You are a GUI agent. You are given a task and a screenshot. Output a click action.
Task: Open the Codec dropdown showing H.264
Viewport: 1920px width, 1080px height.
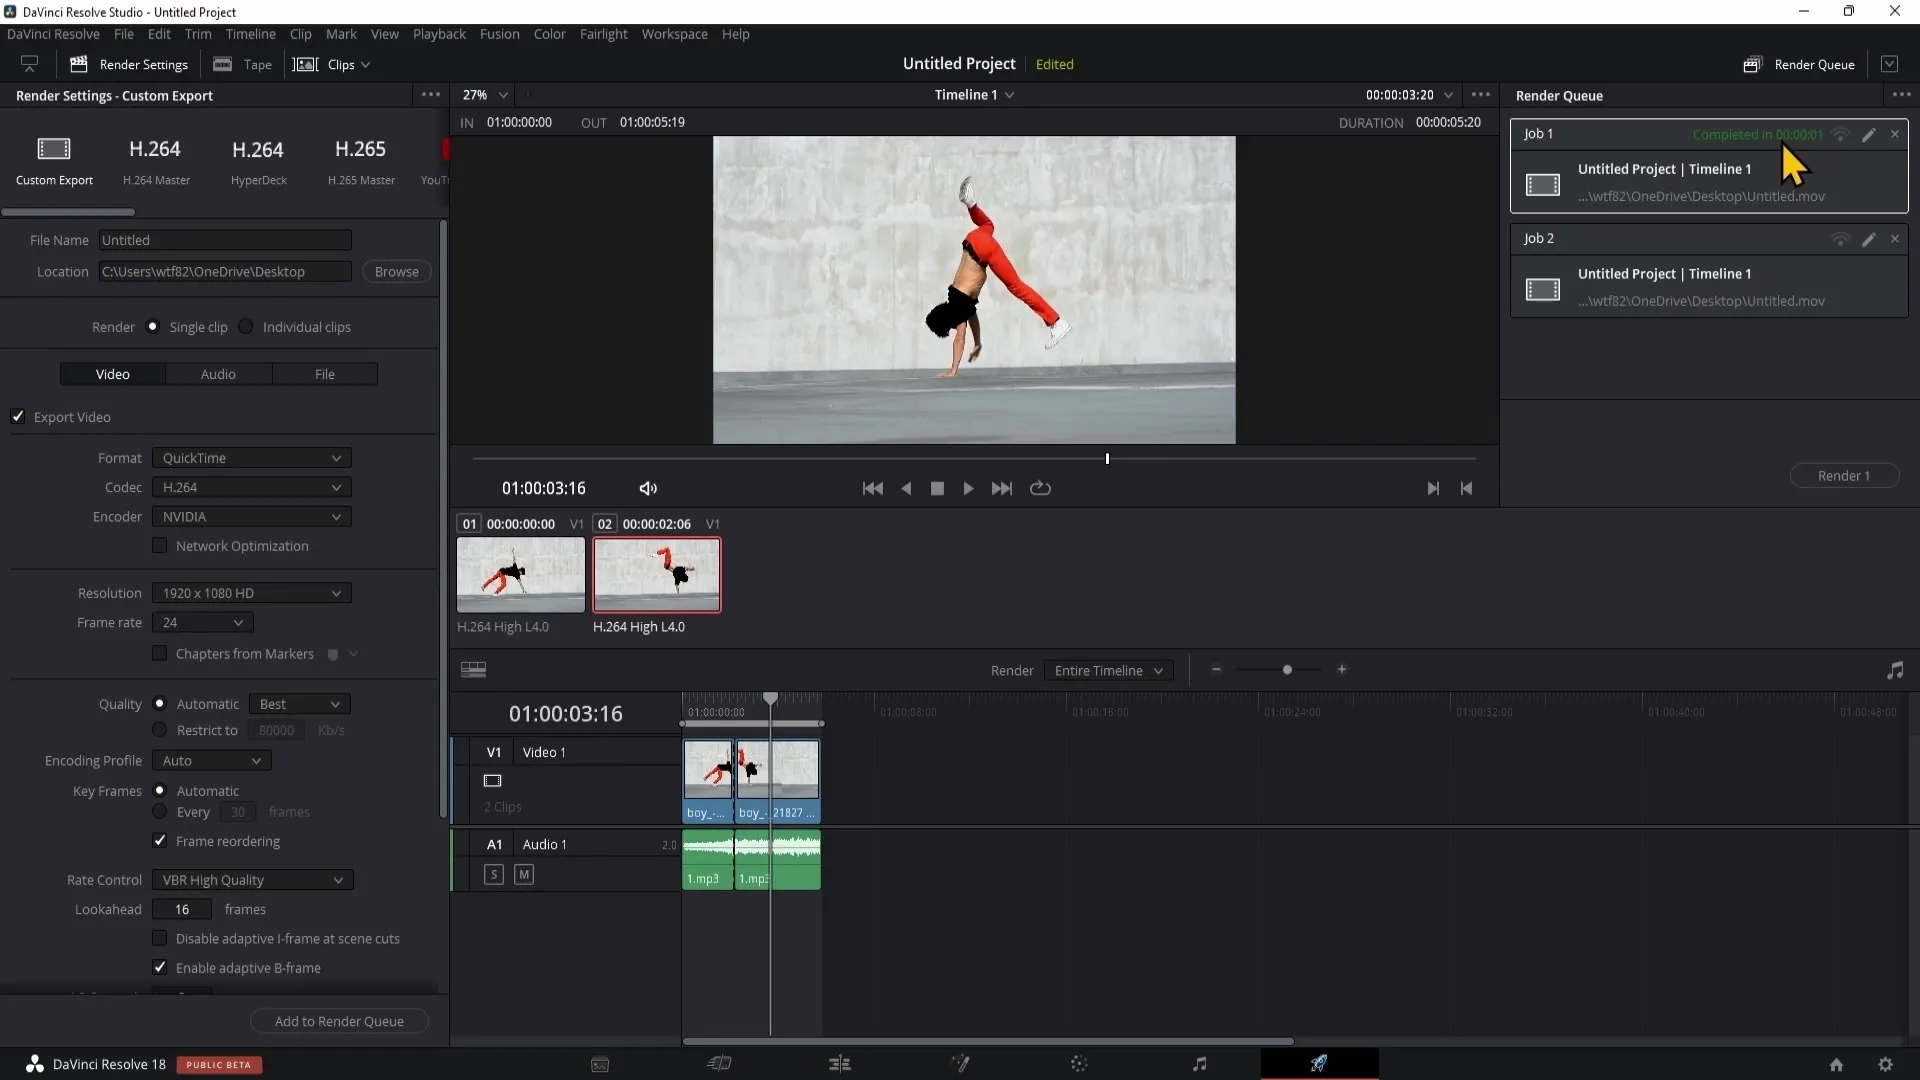pyautogui.click(x=249, y=487)
